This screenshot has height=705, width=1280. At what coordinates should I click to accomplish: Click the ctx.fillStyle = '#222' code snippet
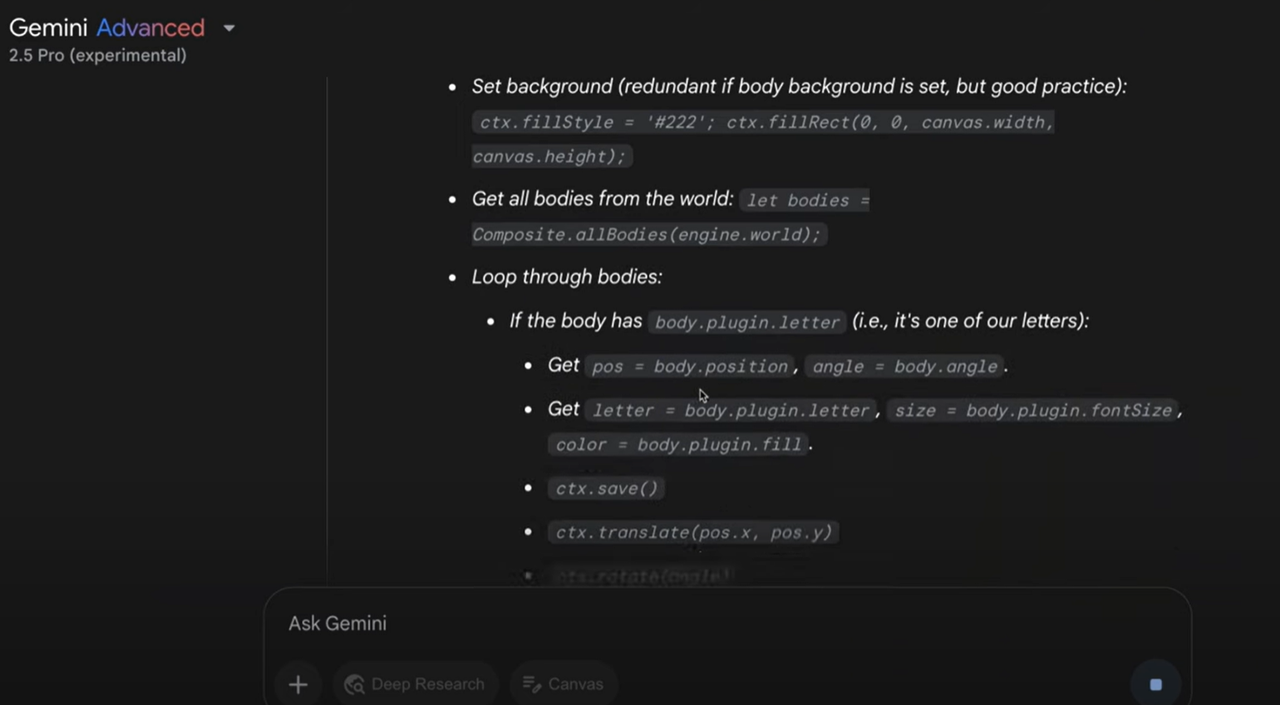596,122
